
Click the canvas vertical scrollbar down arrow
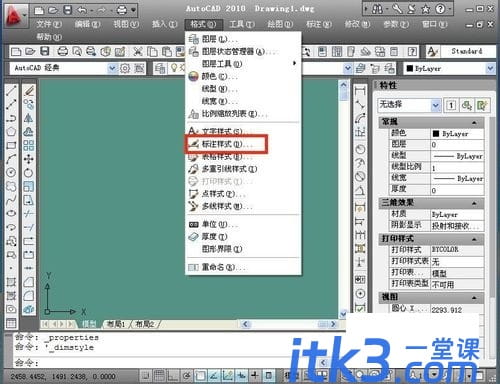click(343, 313)
